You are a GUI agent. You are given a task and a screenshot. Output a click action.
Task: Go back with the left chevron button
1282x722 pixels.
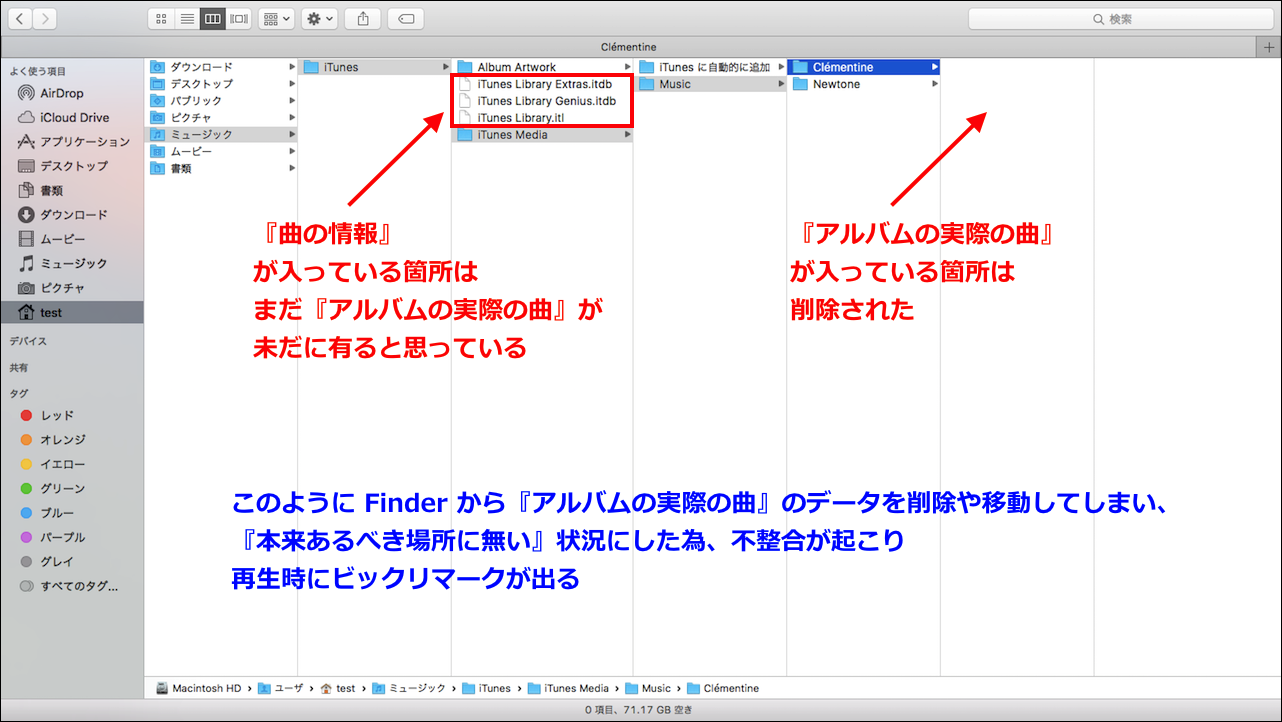coord(19,18)
